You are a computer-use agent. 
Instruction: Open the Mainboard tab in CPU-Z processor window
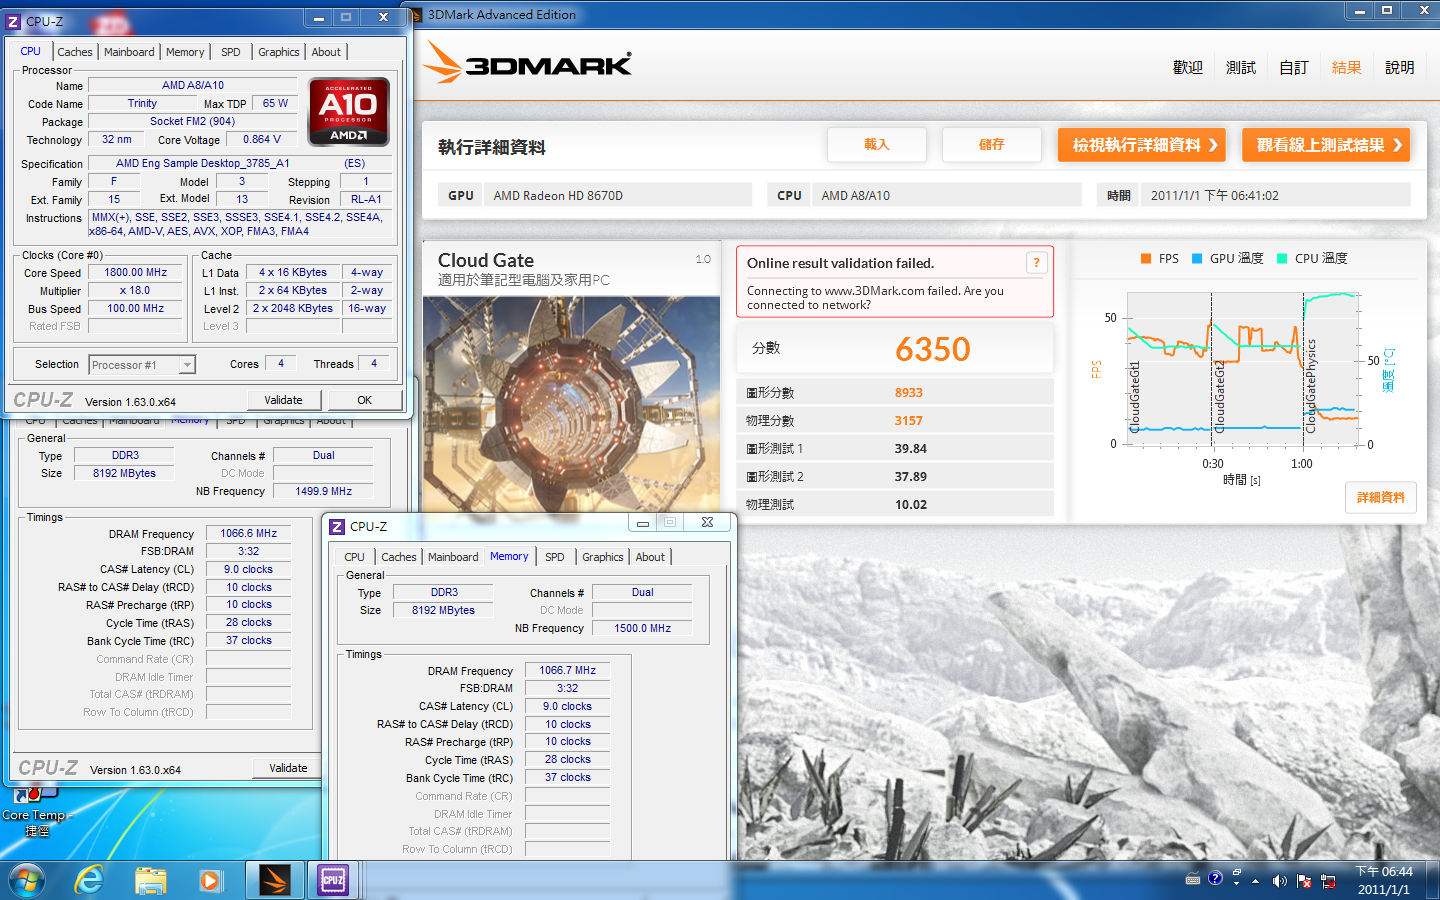point(129,52)
